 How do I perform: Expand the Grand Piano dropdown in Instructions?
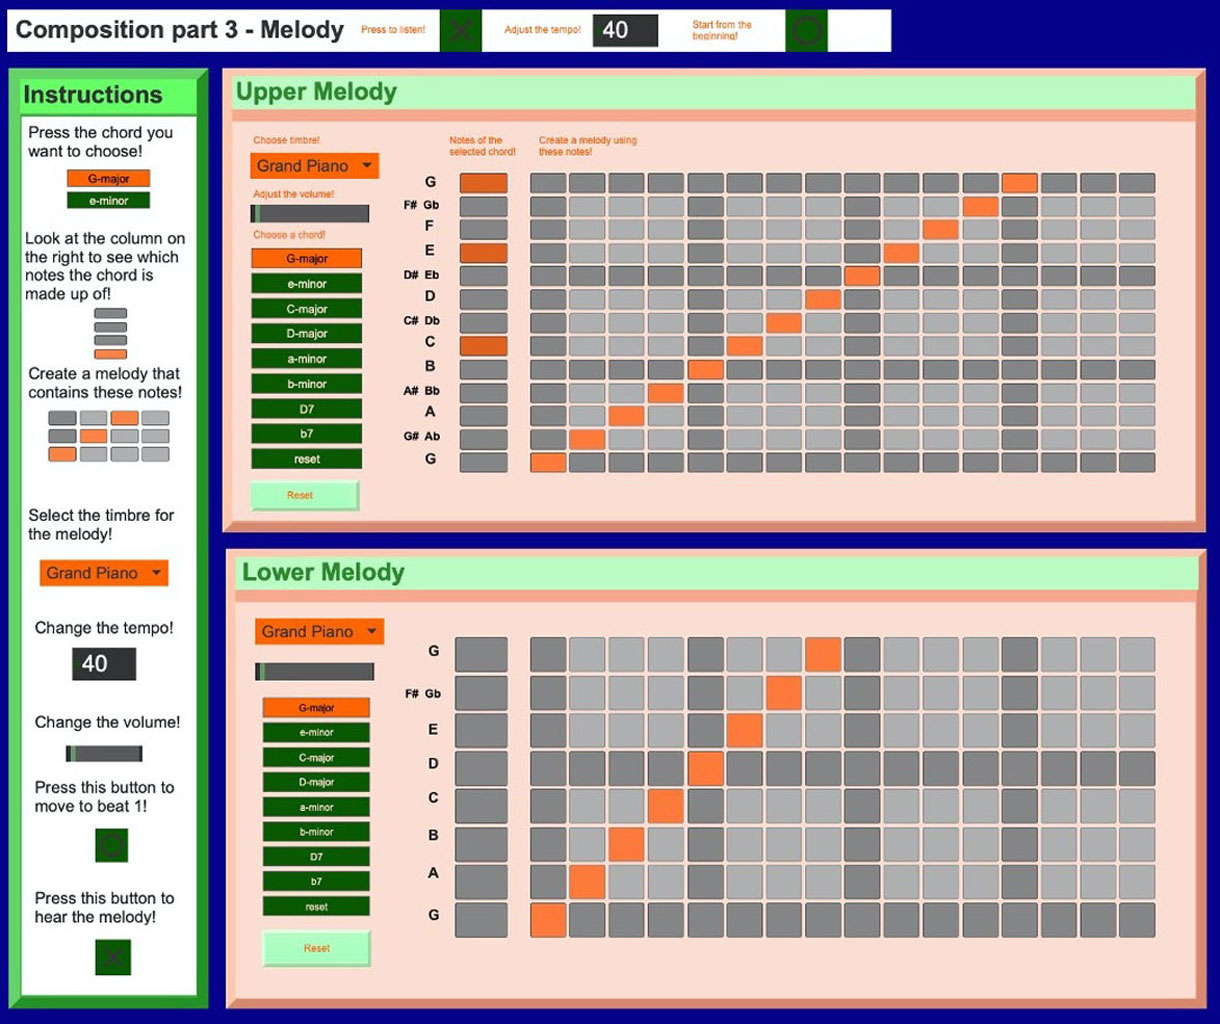point(104,573)
